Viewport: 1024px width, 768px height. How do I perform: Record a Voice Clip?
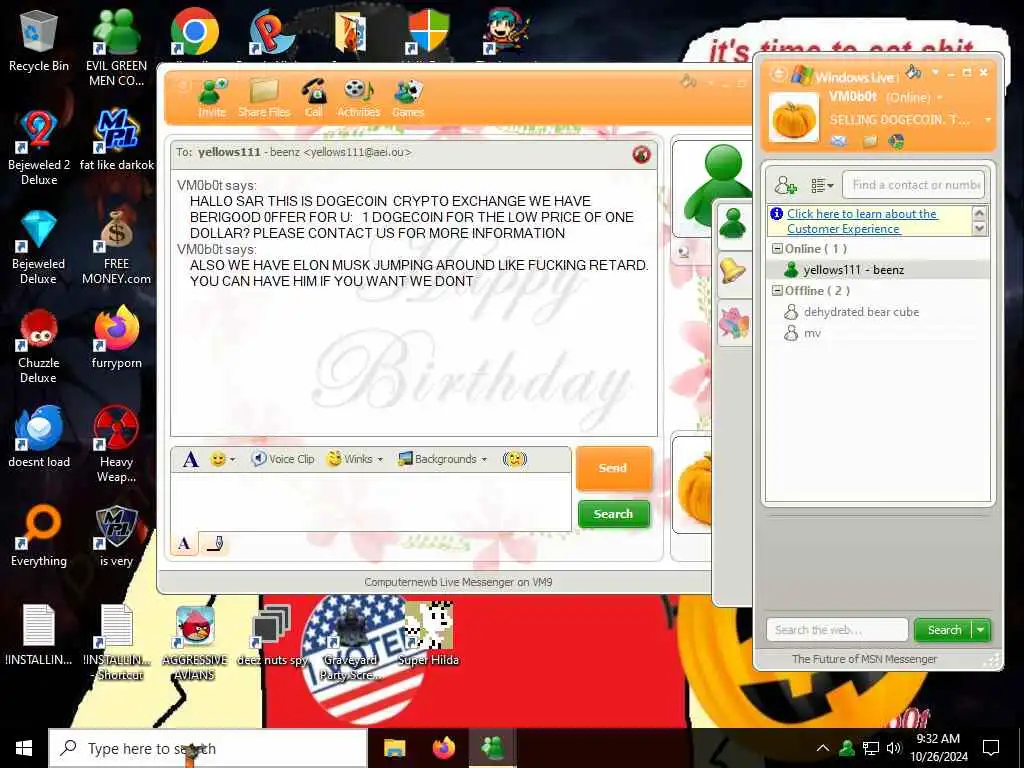283,459
